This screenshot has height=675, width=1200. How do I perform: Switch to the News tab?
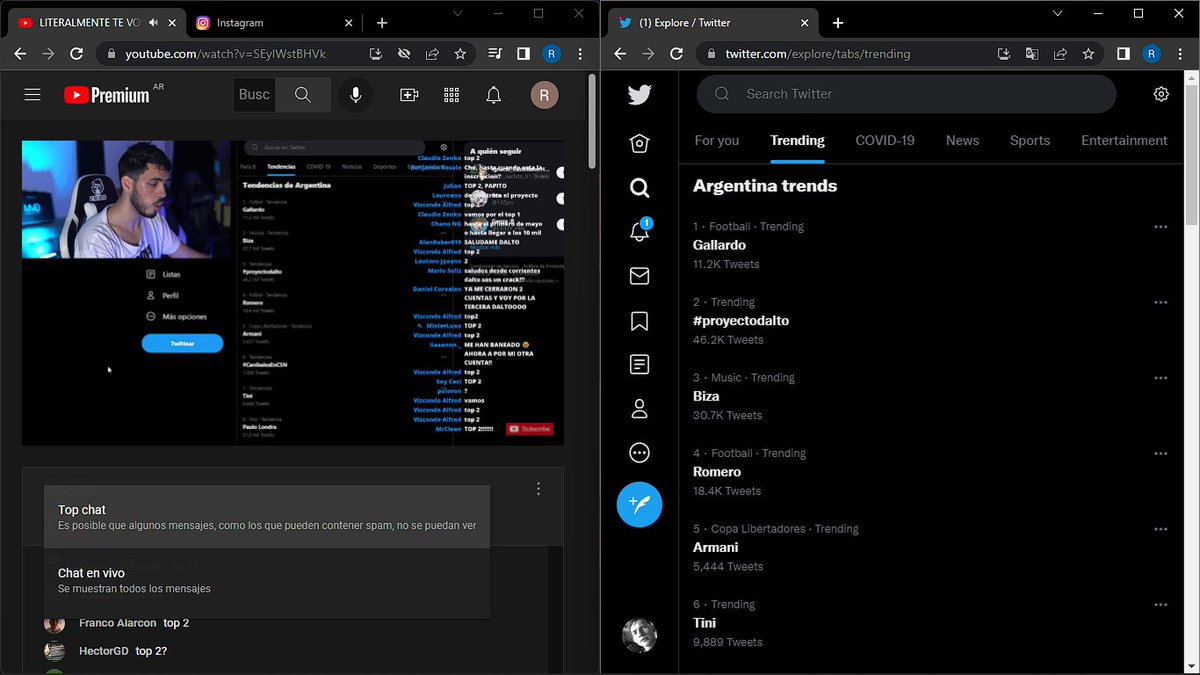point(962,141)
